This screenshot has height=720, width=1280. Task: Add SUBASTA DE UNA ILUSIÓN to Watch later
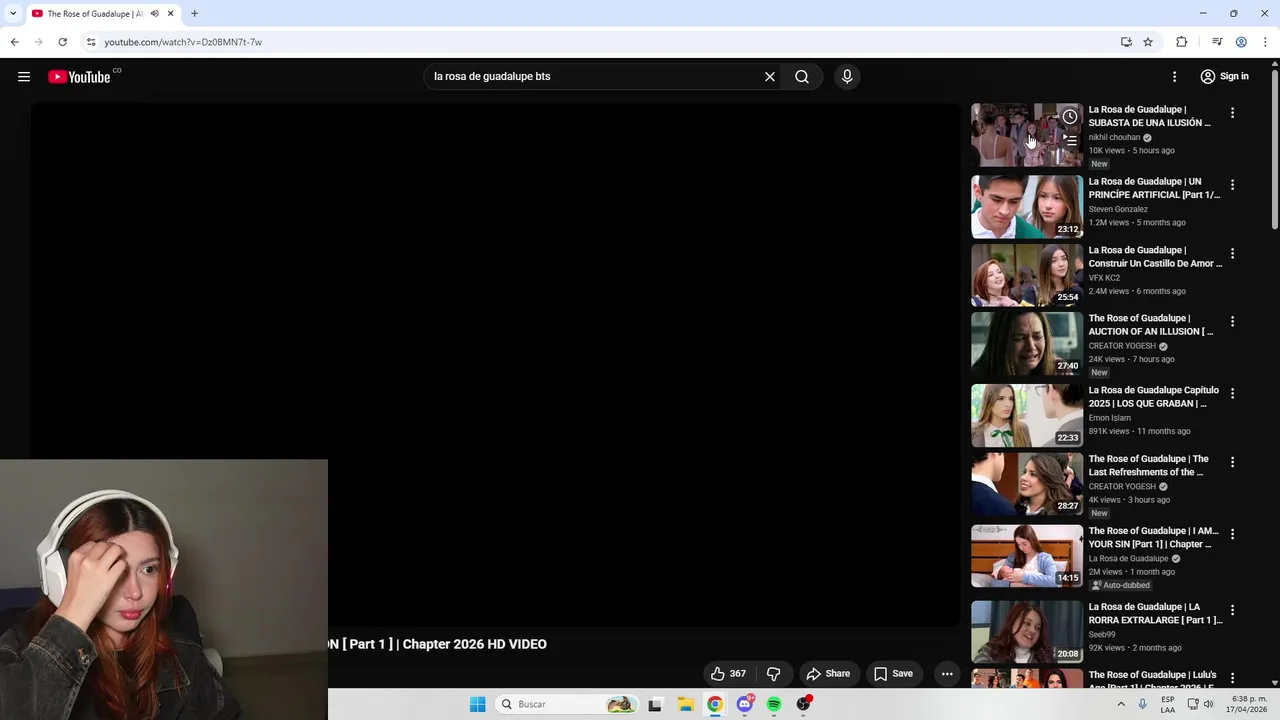tap(1070, 117)
